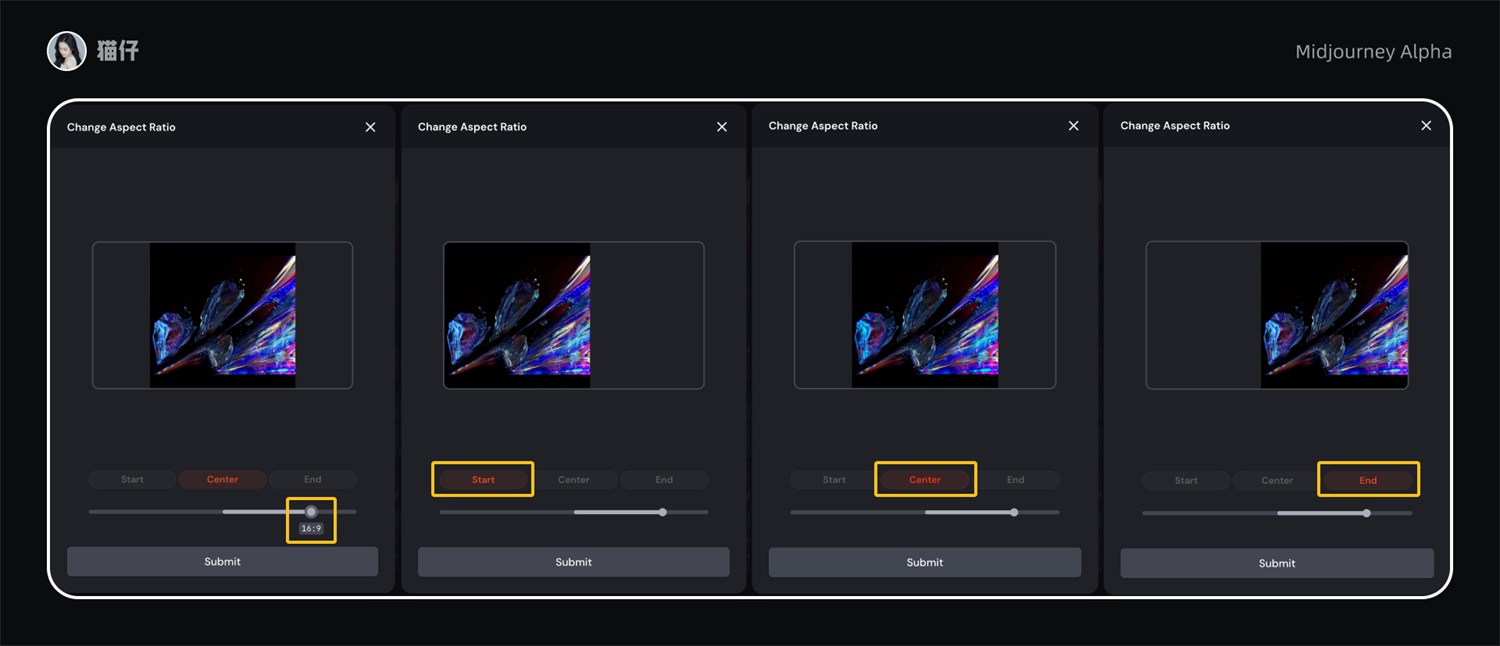Click the user avatar photo at top left
The image size is (1500, 646).
(x=67, y=51)
